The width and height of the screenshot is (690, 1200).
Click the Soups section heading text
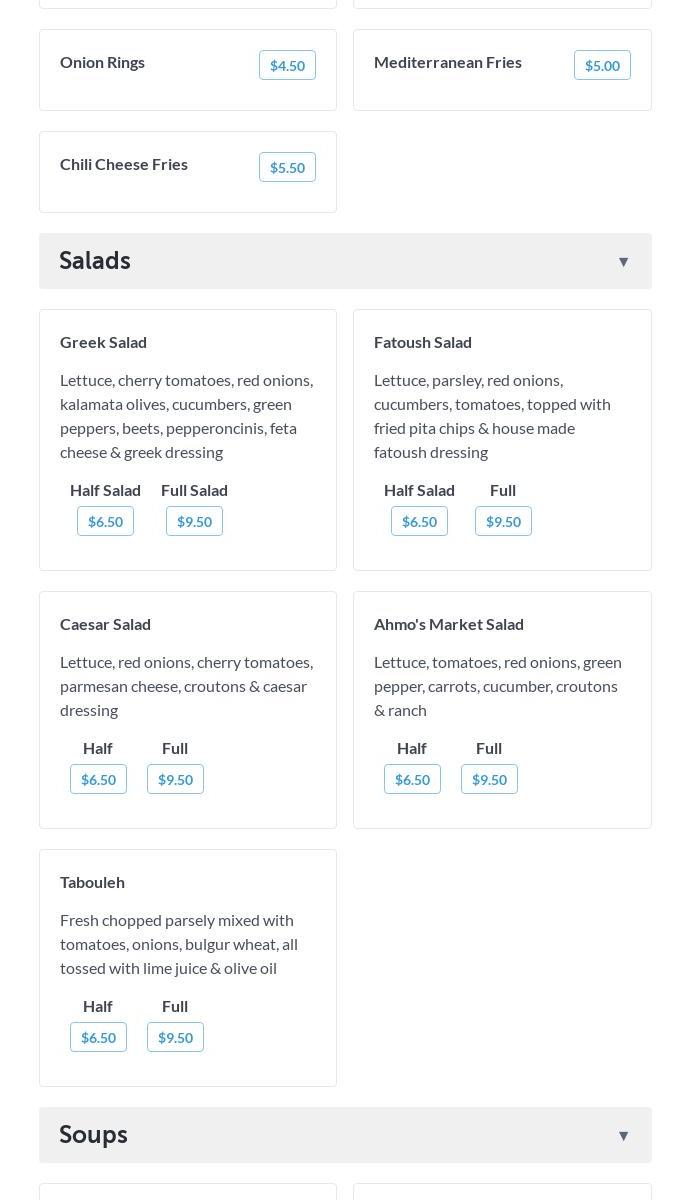pyautogui.click(x=93, y=1135)
